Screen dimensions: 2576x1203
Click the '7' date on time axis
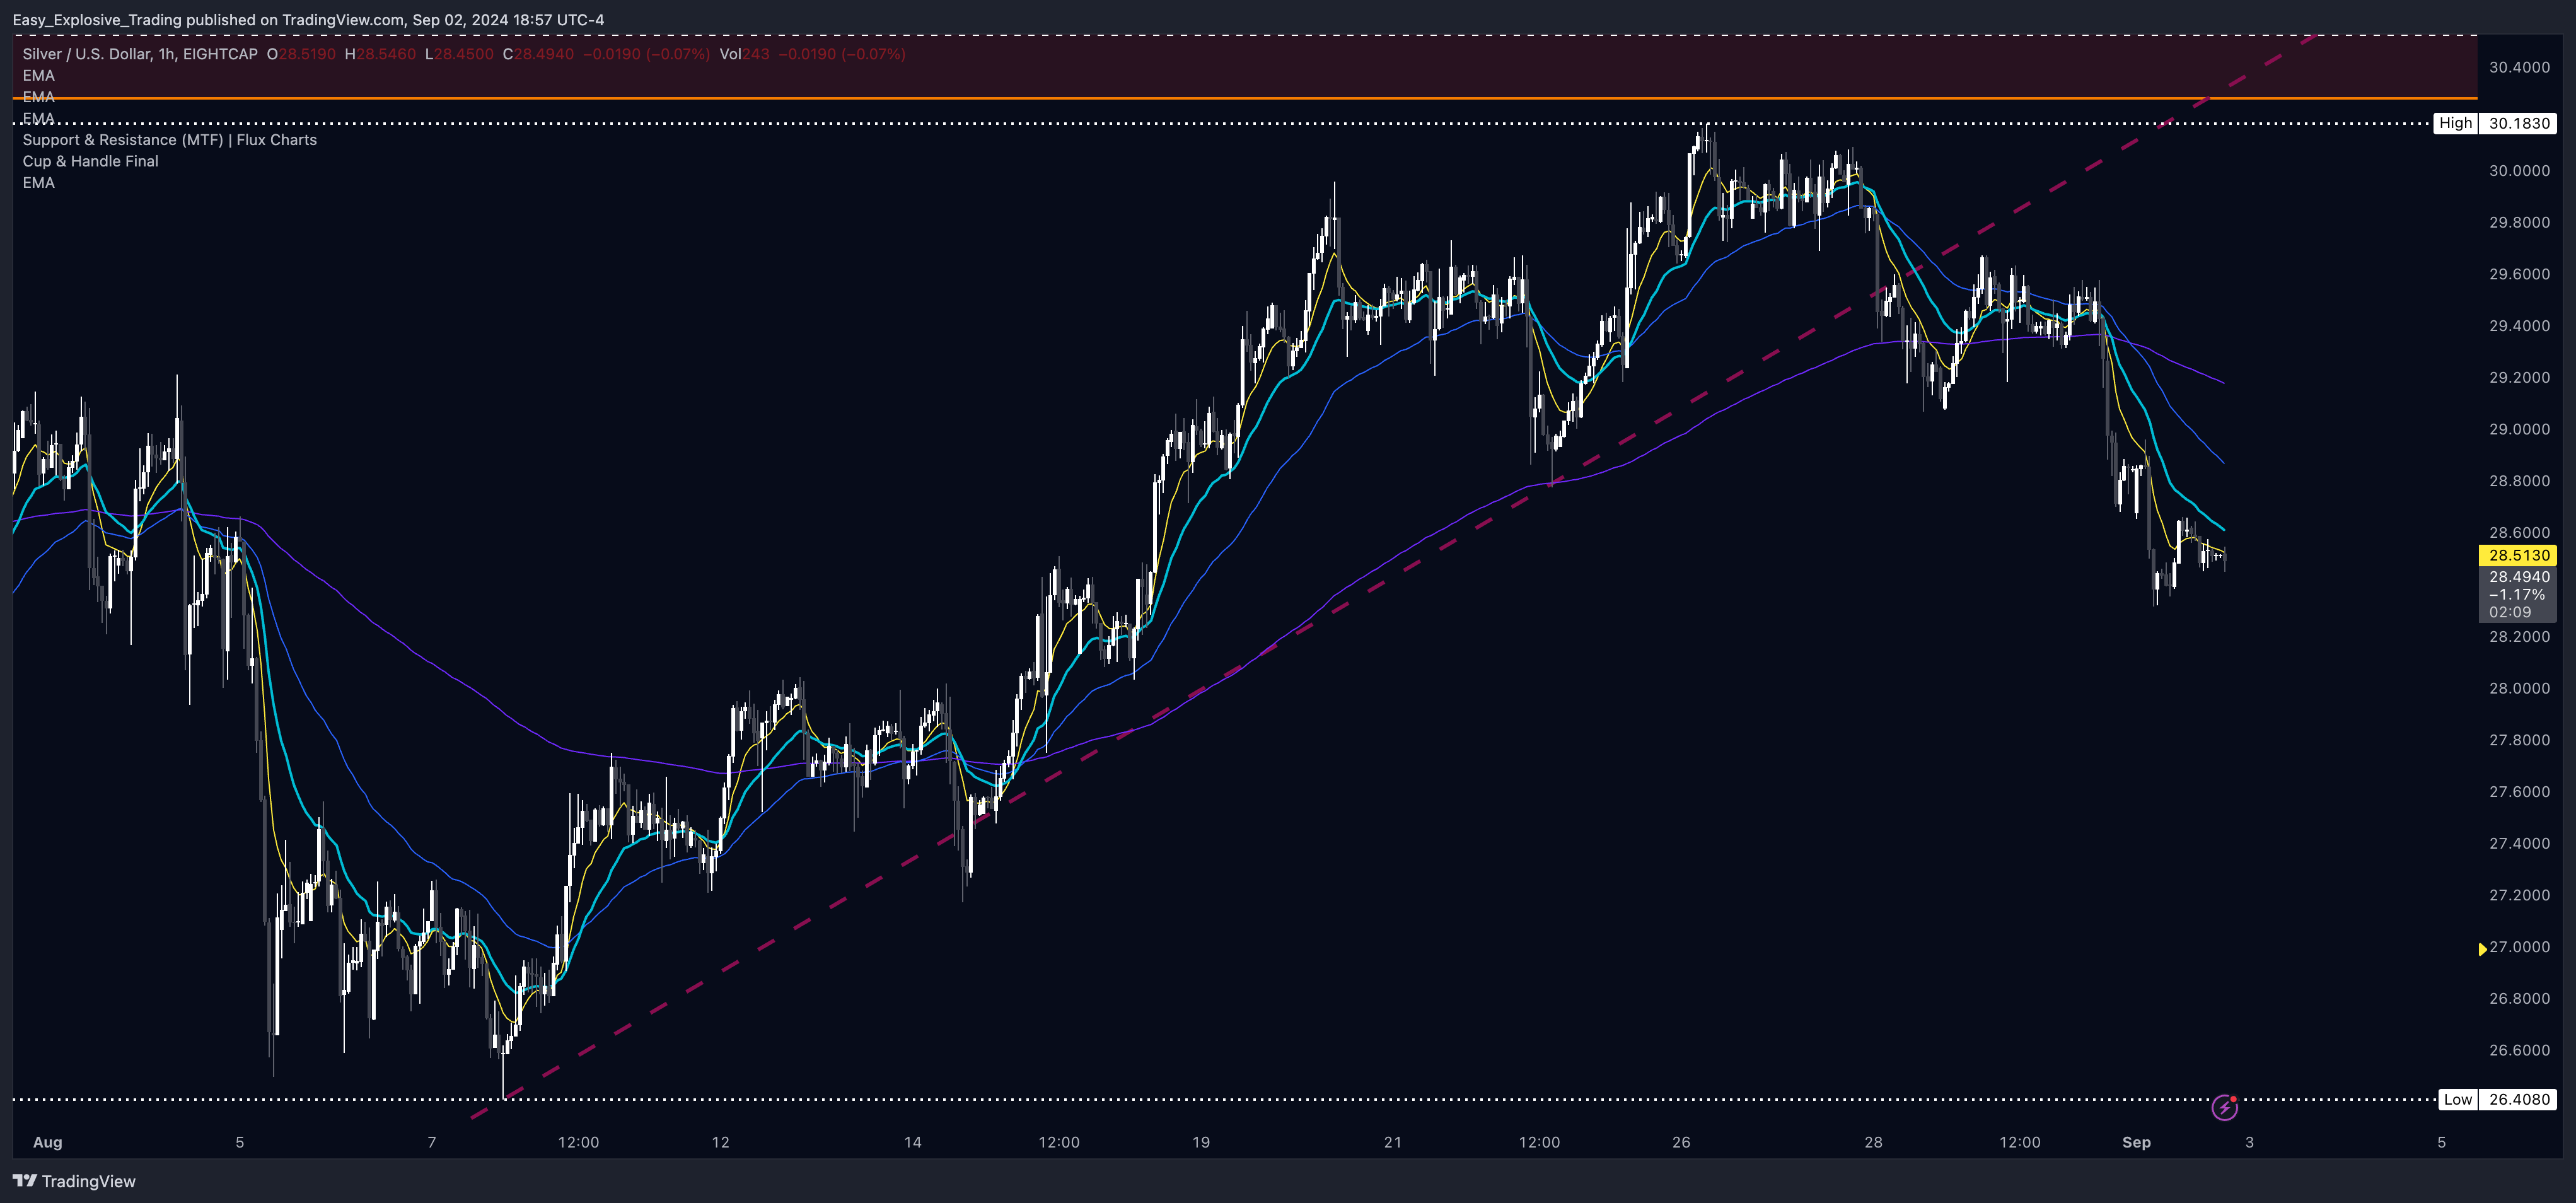(x=432, y=1142)
